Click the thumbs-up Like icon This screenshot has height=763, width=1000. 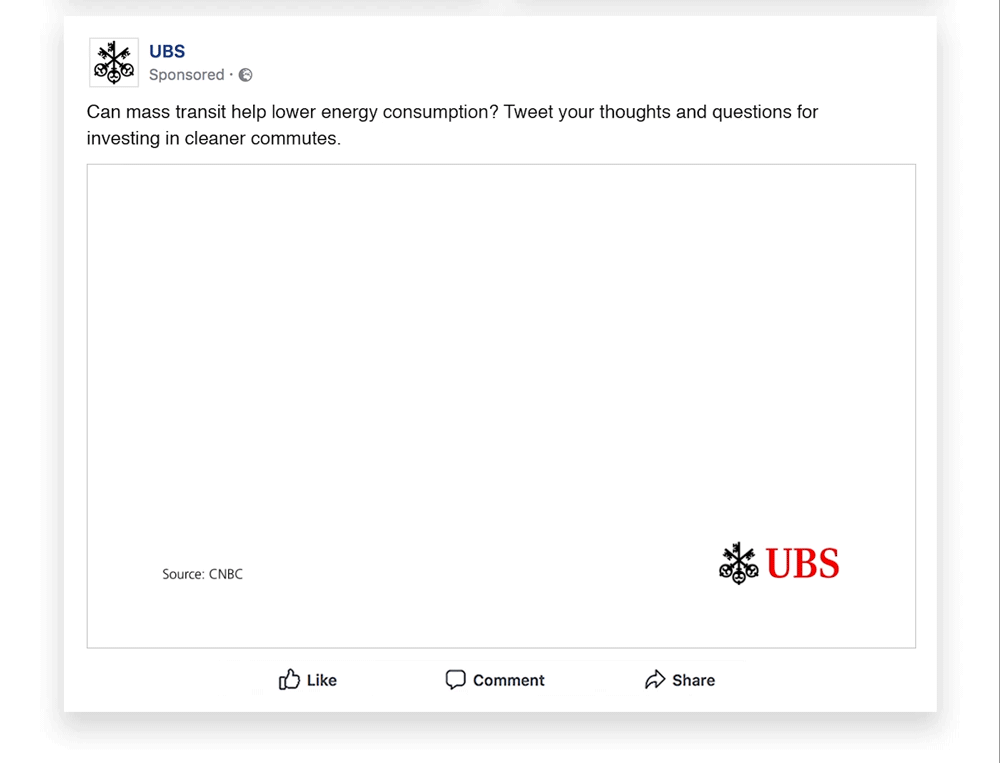[x=289, y=680]
